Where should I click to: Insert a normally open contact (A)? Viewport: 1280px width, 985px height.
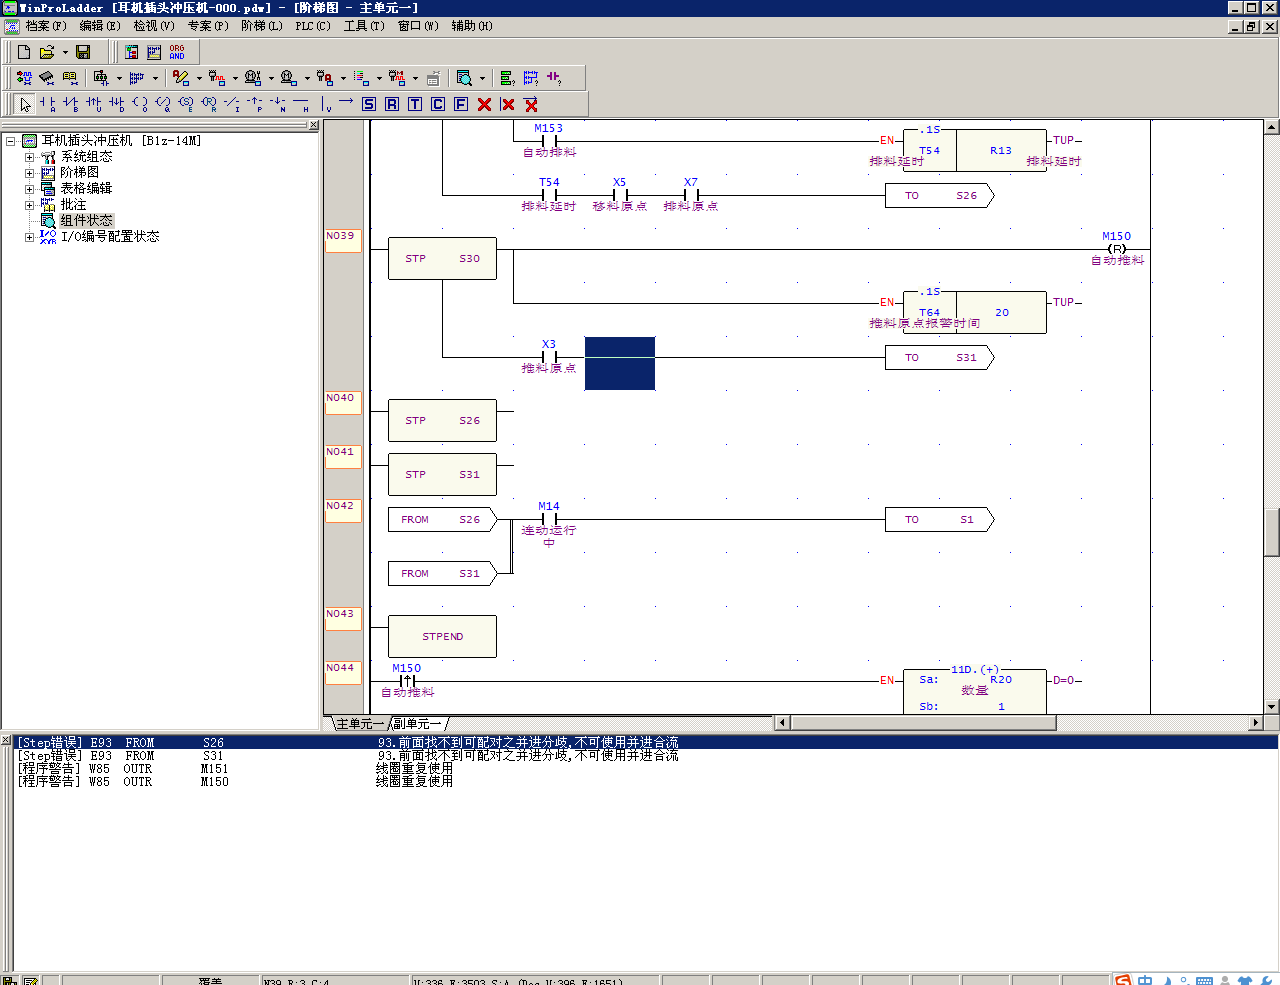coord(47,104)
